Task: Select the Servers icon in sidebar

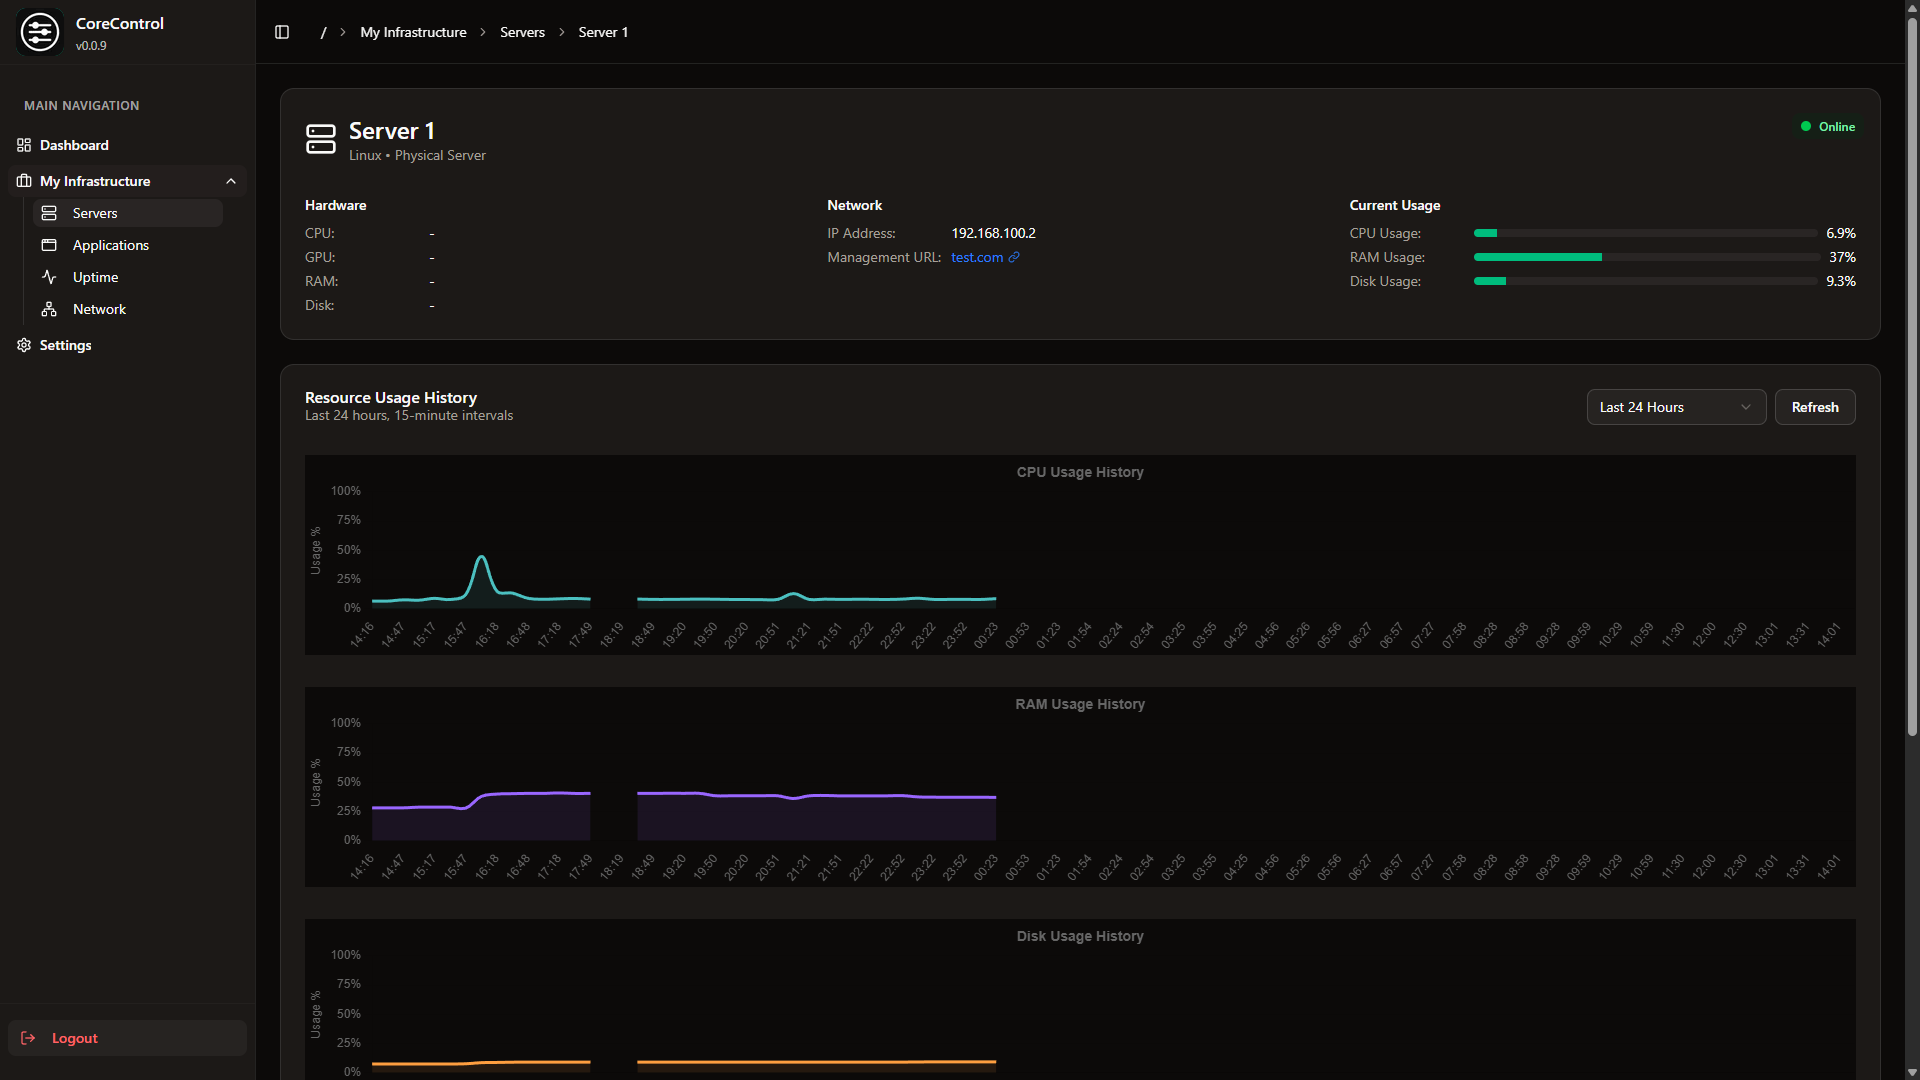Action: (x=49, y=213)
